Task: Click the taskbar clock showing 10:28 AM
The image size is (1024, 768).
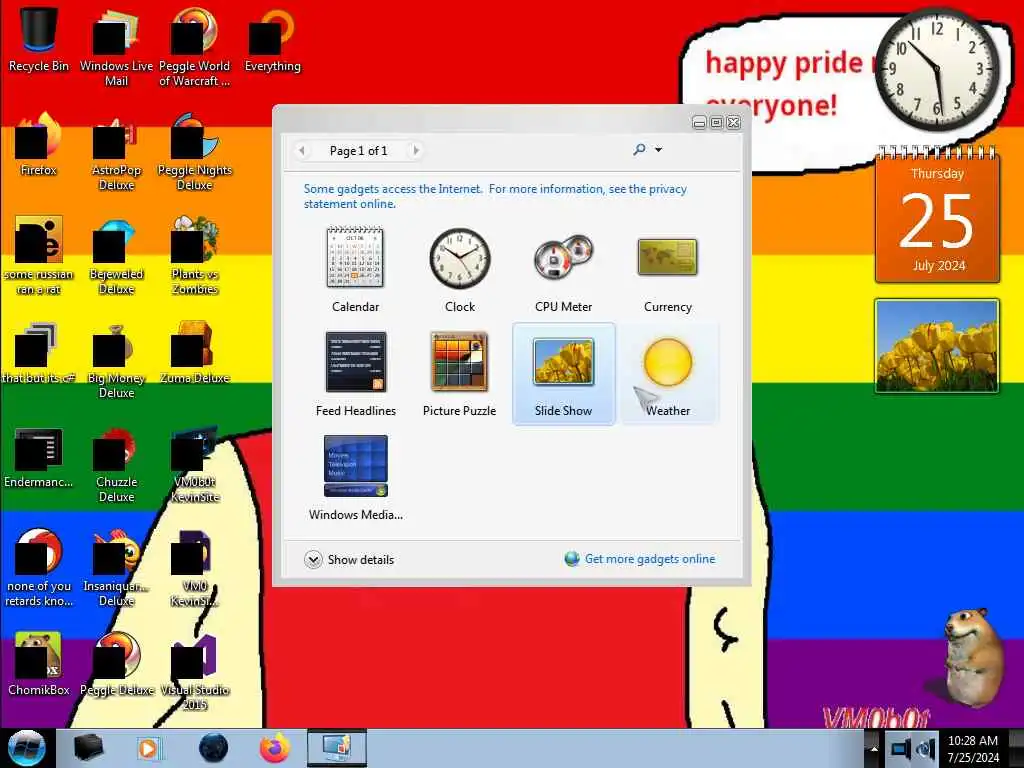Action: pyautogui.click(x=973, y=749)
